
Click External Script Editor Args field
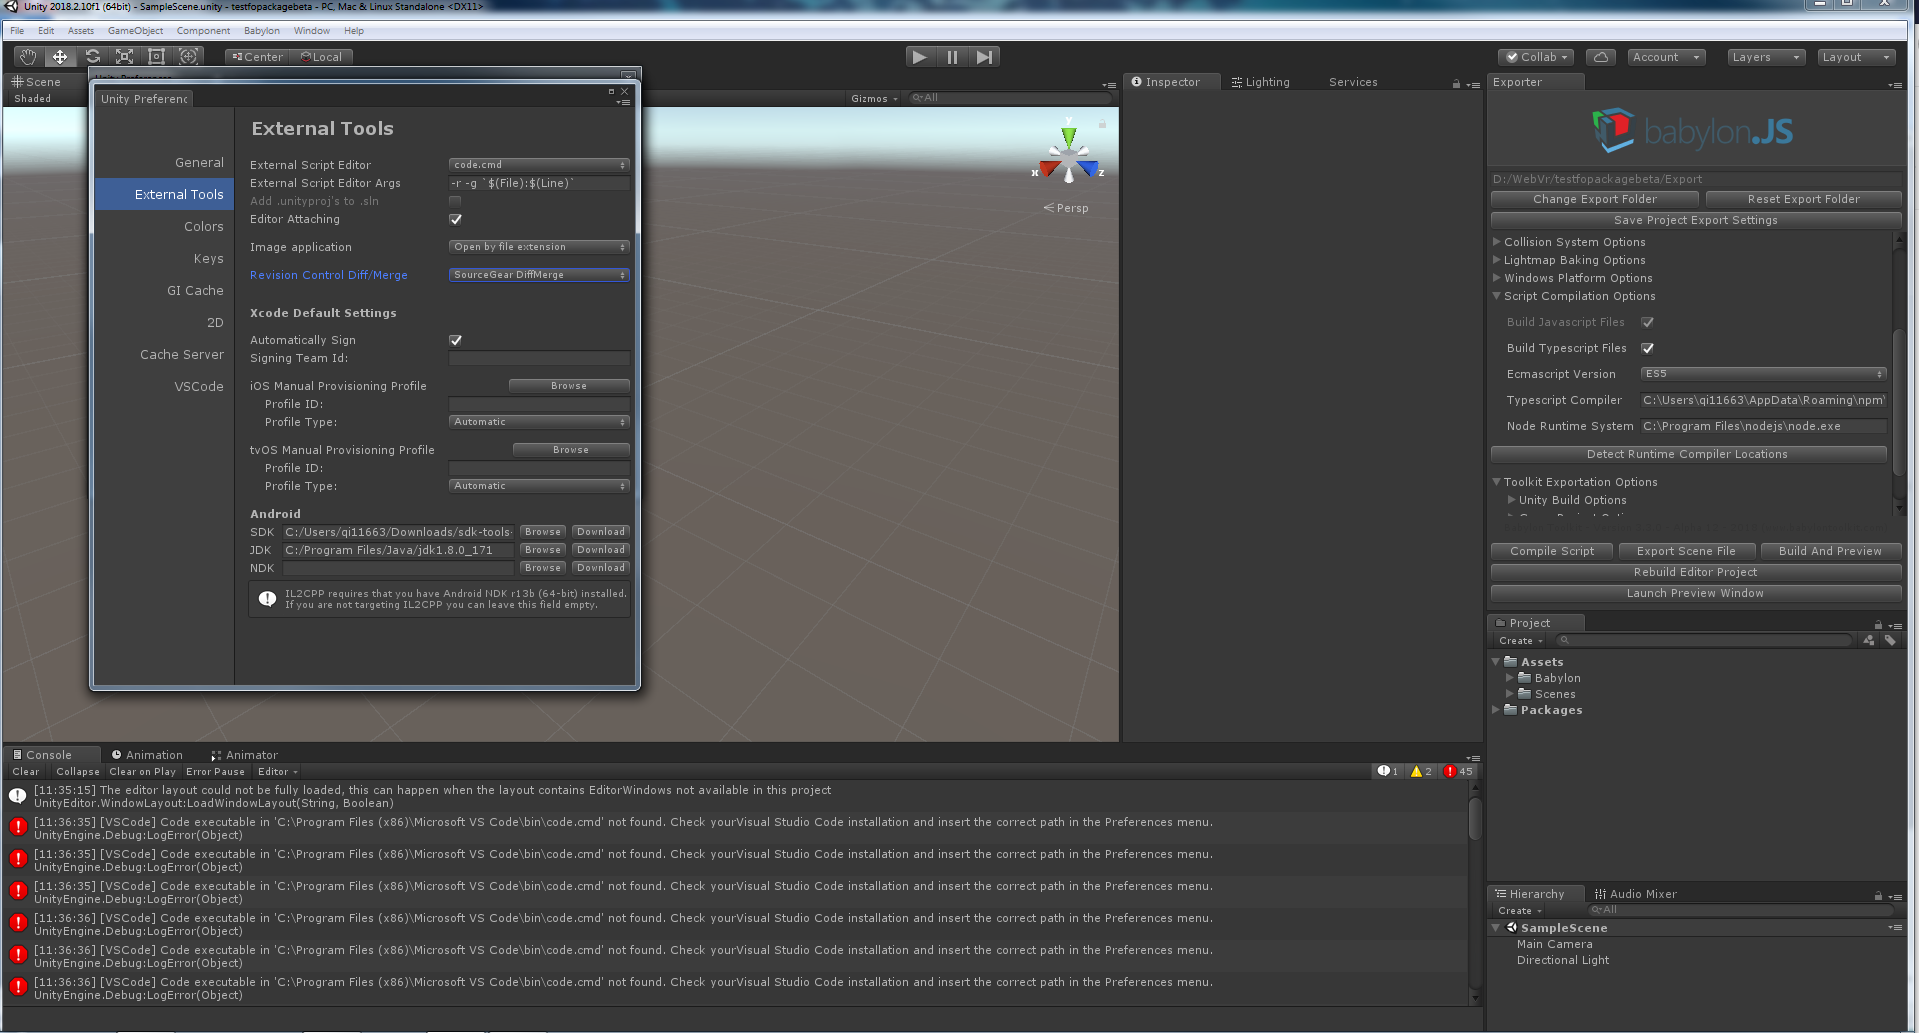pos(539,183)
